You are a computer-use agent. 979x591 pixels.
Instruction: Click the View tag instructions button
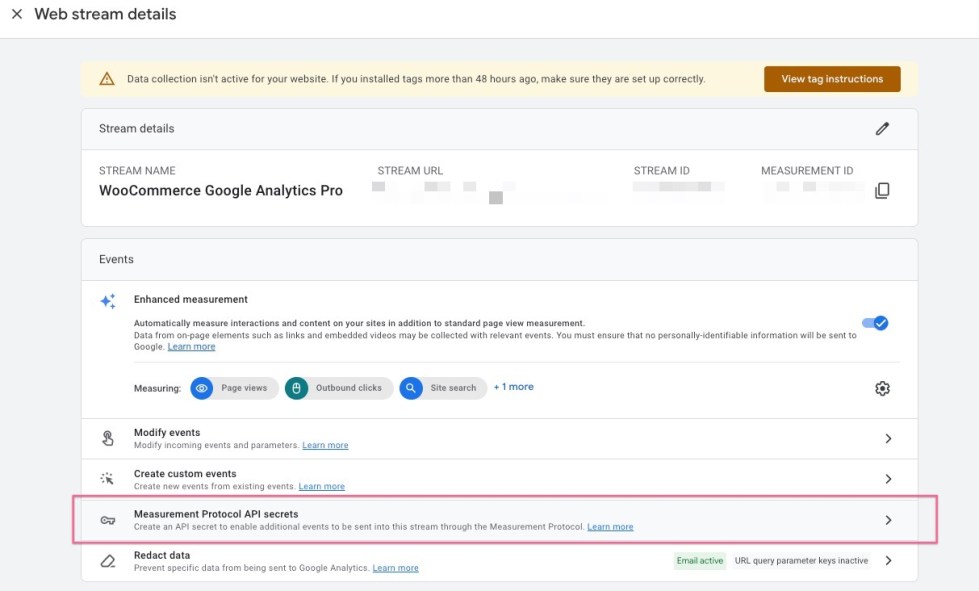[x=832, y=79]
